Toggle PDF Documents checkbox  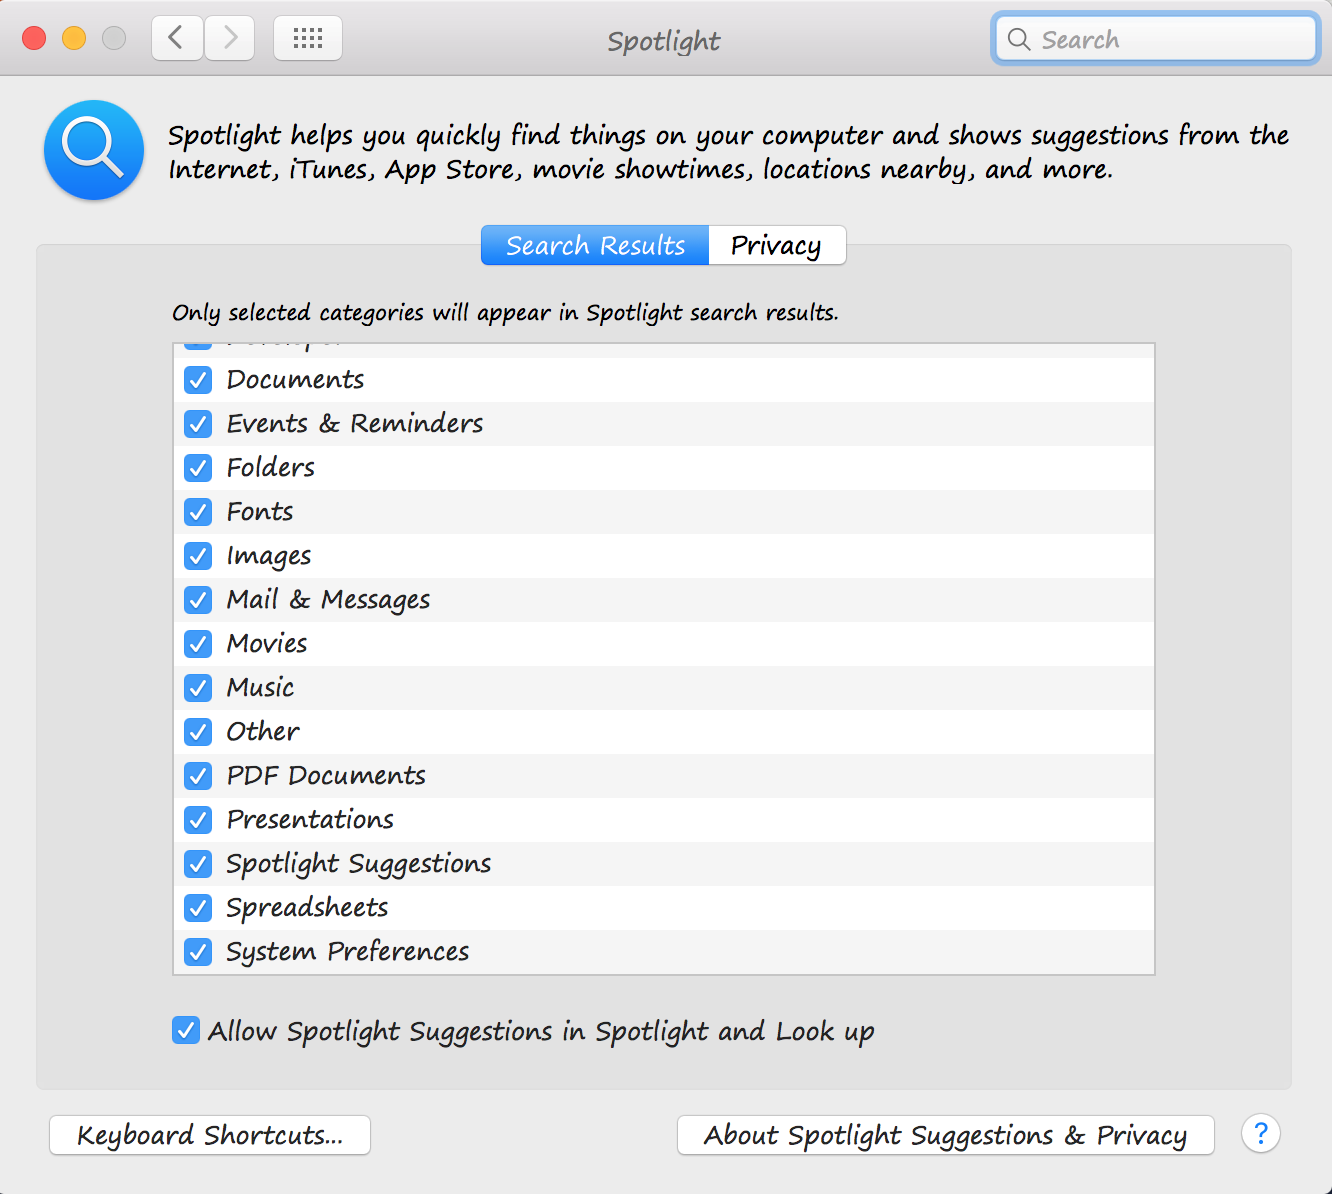pos(198,776)
